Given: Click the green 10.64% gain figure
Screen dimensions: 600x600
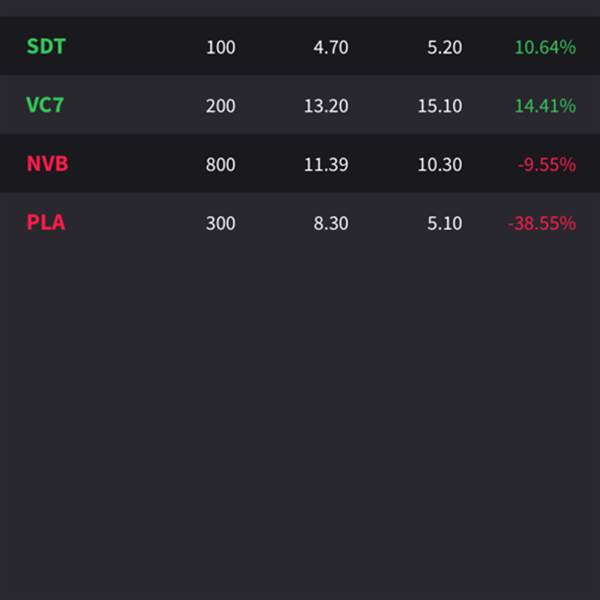Looking at the screenshot, I should tap(545, 47).
